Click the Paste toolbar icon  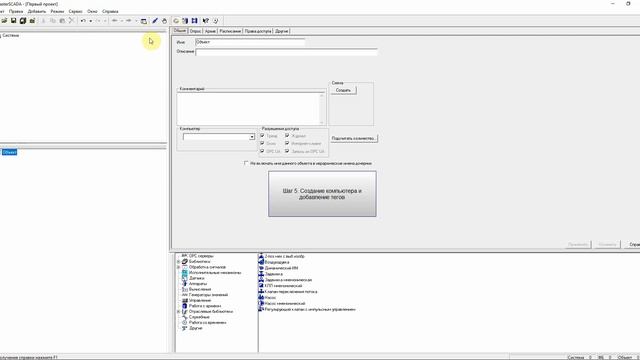click(62, 21)
